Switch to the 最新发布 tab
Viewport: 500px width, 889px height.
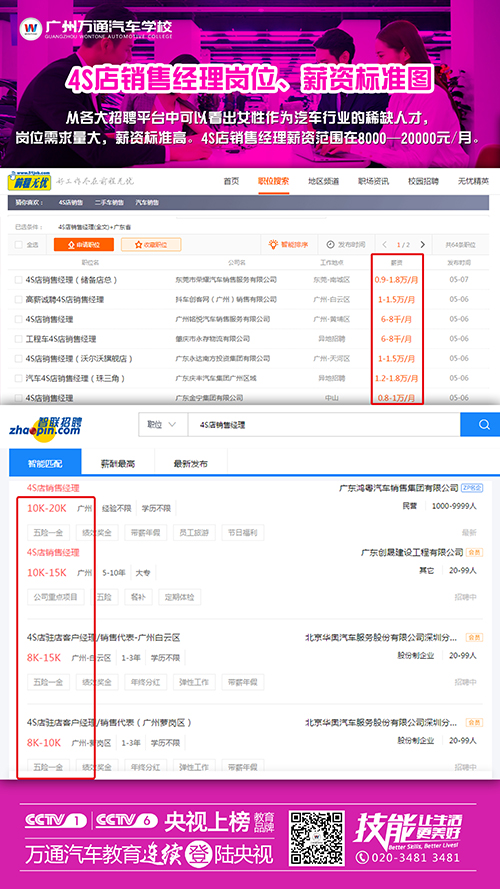(x=190, y=463)
